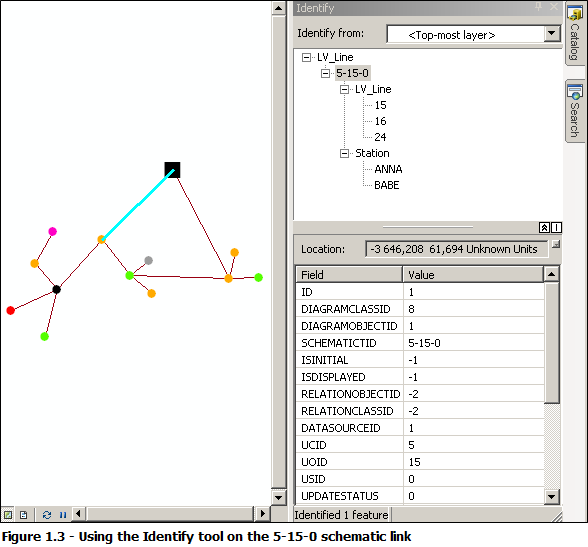Select tree item 15

pyautogui.click(x=380, y=105)
